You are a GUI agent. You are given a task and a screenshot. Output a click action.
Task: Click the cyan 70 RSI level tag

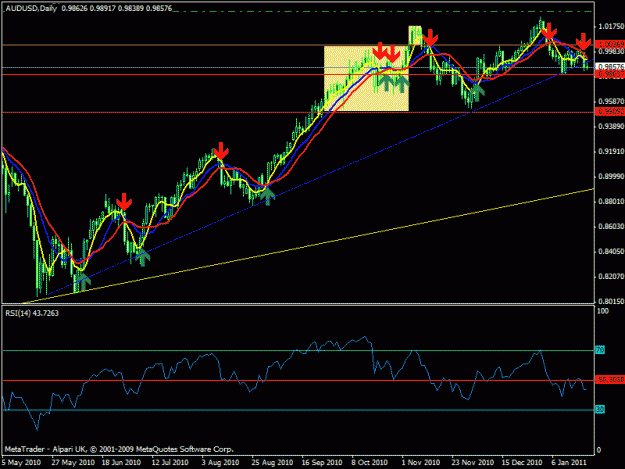click(600, 350)
